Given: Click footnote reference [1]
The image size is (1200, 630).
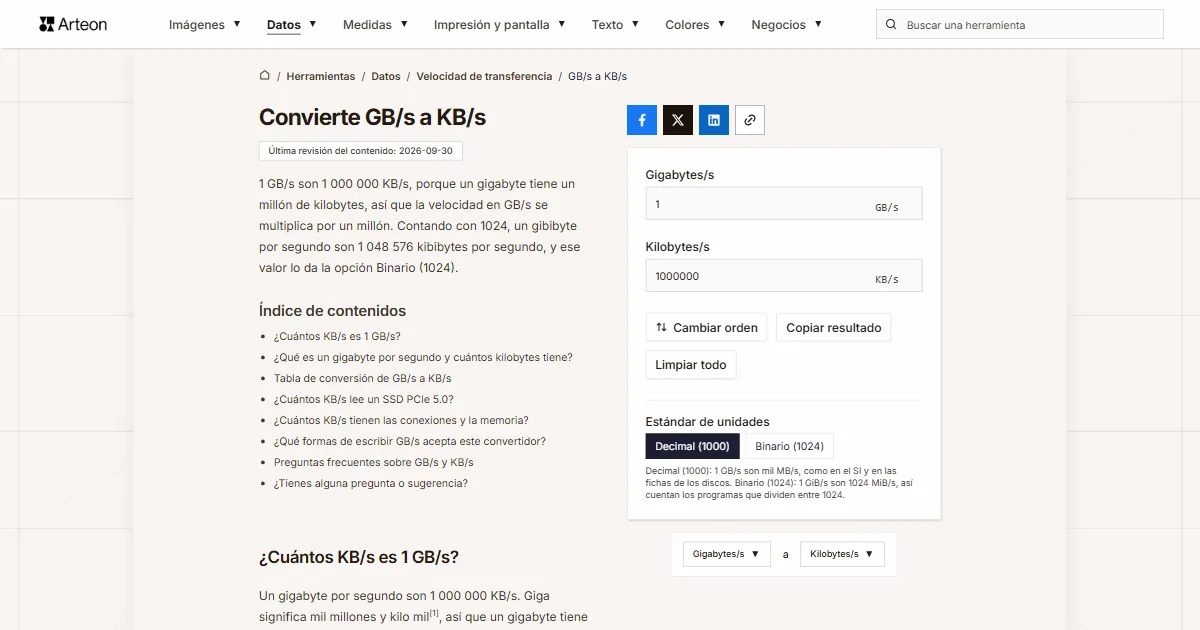Looking at the screenshot, I should coord(434,614).
